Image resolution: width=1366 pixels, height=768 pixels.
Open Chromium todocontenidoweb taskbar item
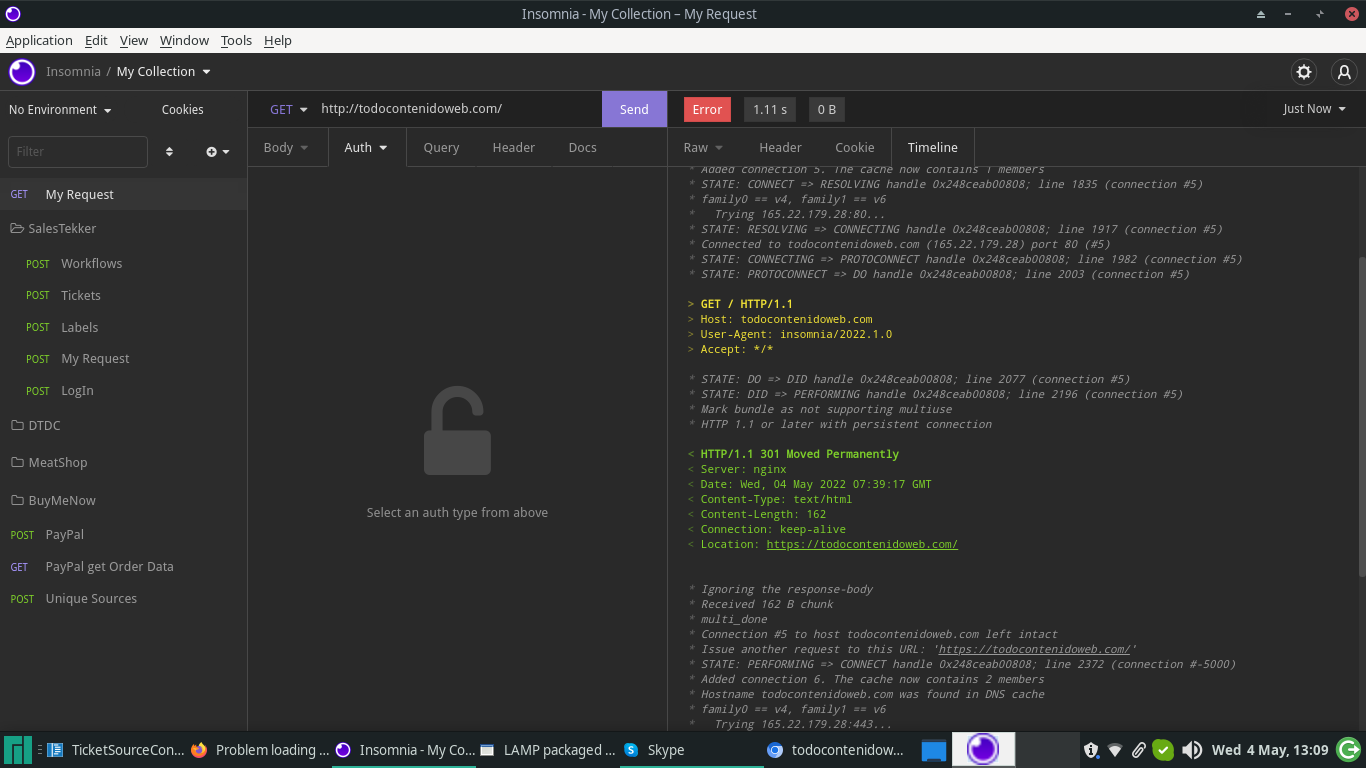tap(836, 750)
